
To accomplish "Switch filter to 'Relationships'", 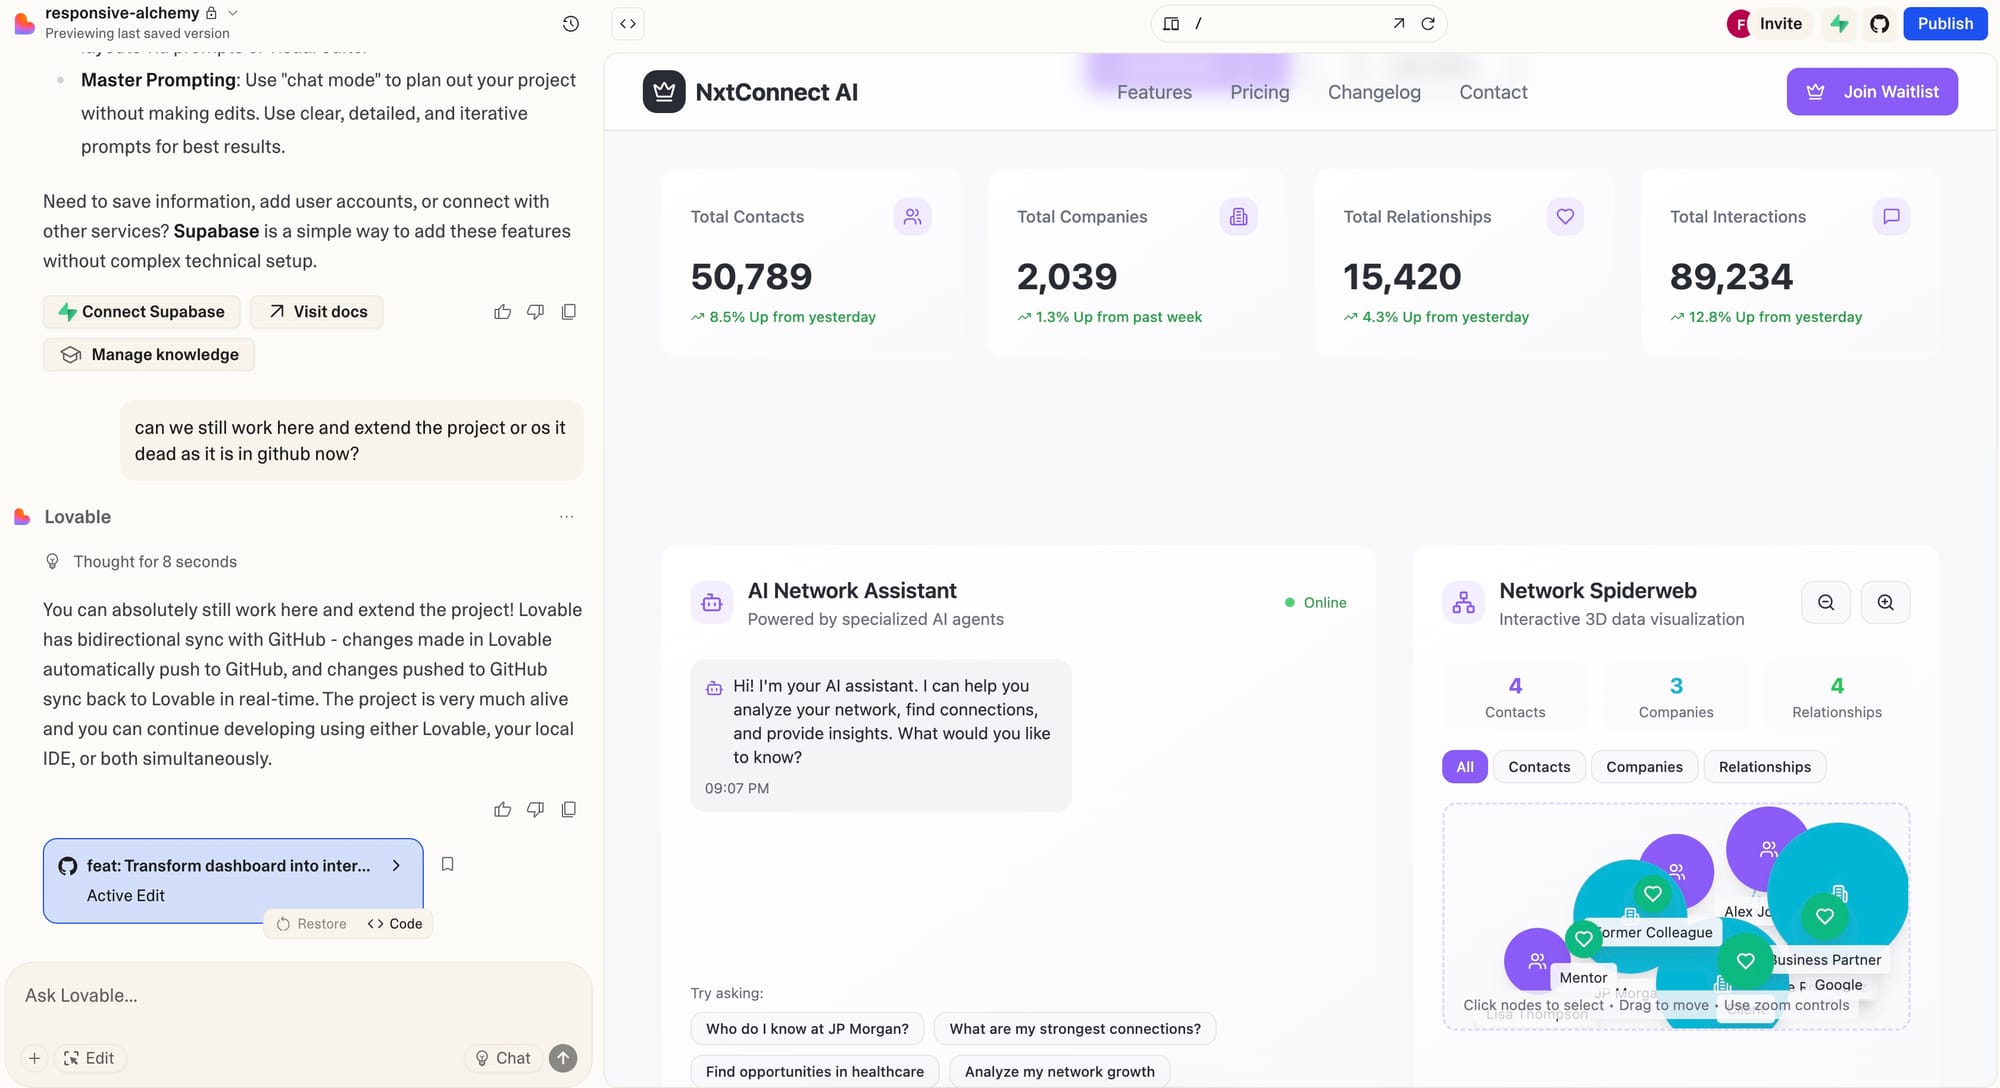I will pos(1764,767).
